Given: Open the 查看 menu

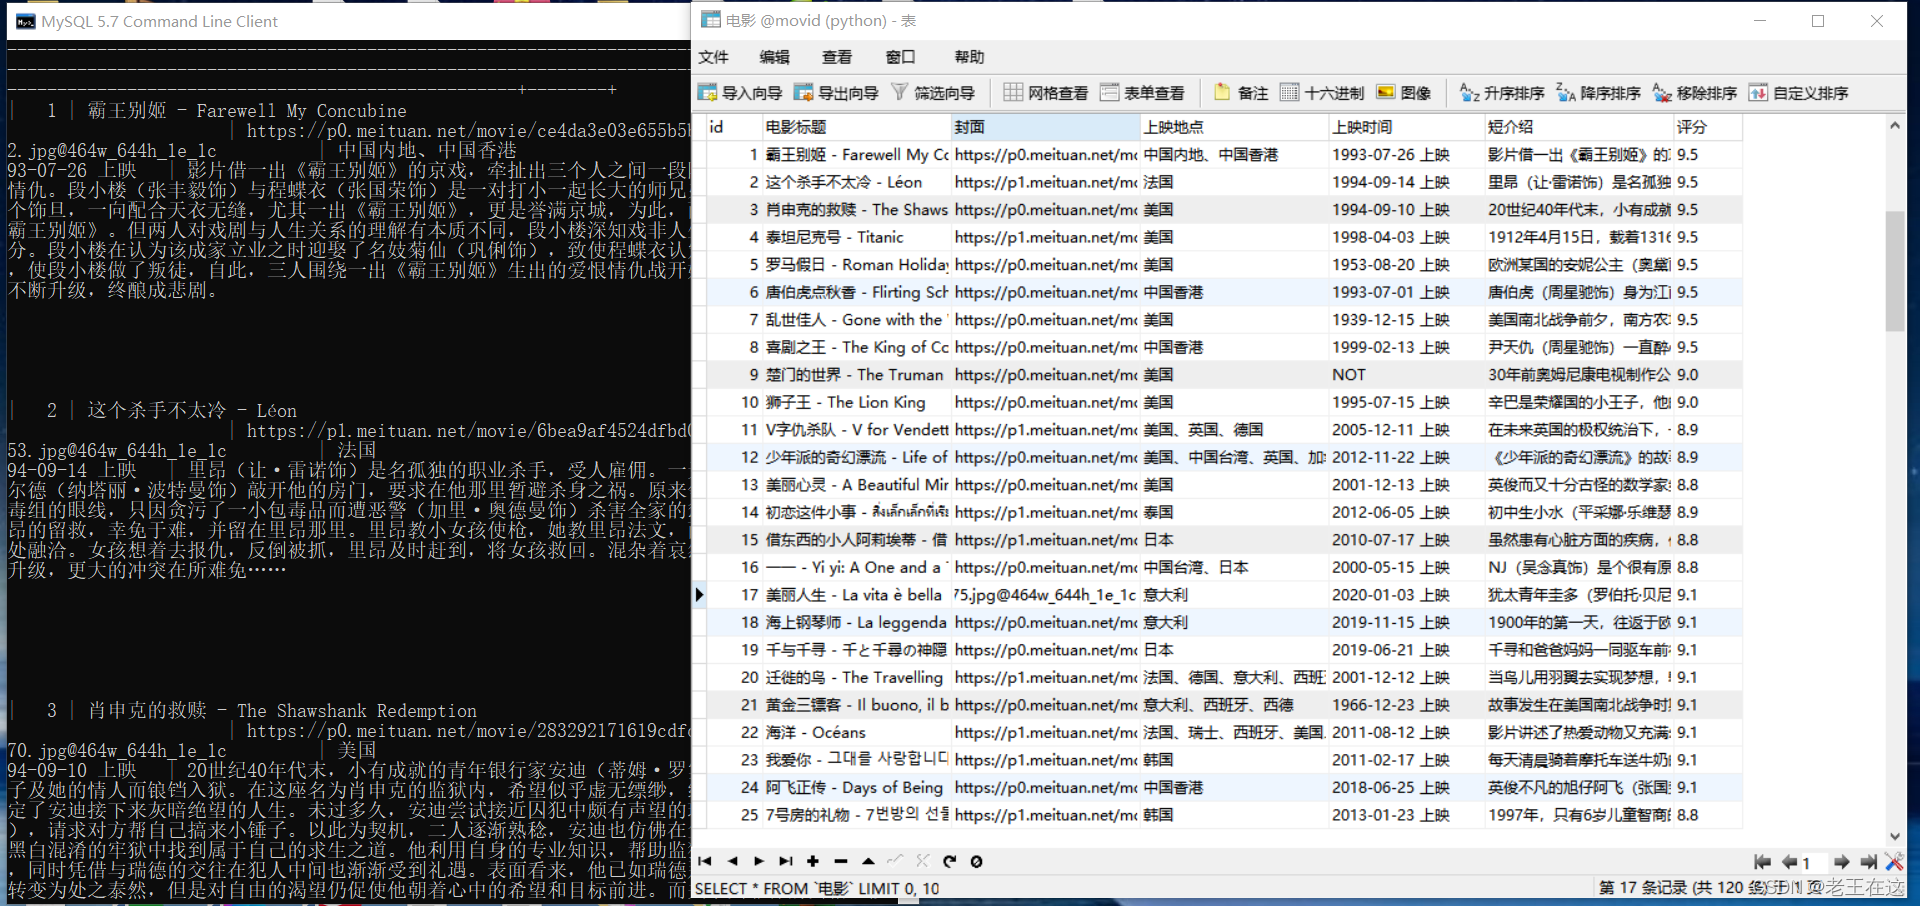Looking at the screenshot, I should coord(836,57).
